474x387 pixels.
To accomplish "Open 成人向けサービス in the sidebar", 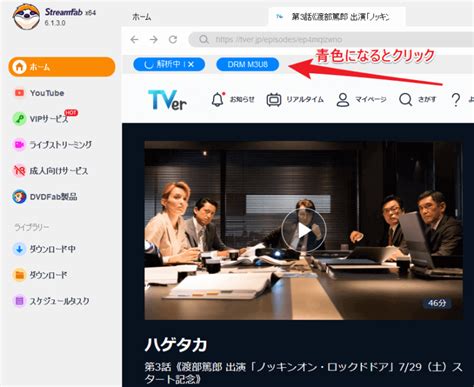I will click(x=59, y=171).
